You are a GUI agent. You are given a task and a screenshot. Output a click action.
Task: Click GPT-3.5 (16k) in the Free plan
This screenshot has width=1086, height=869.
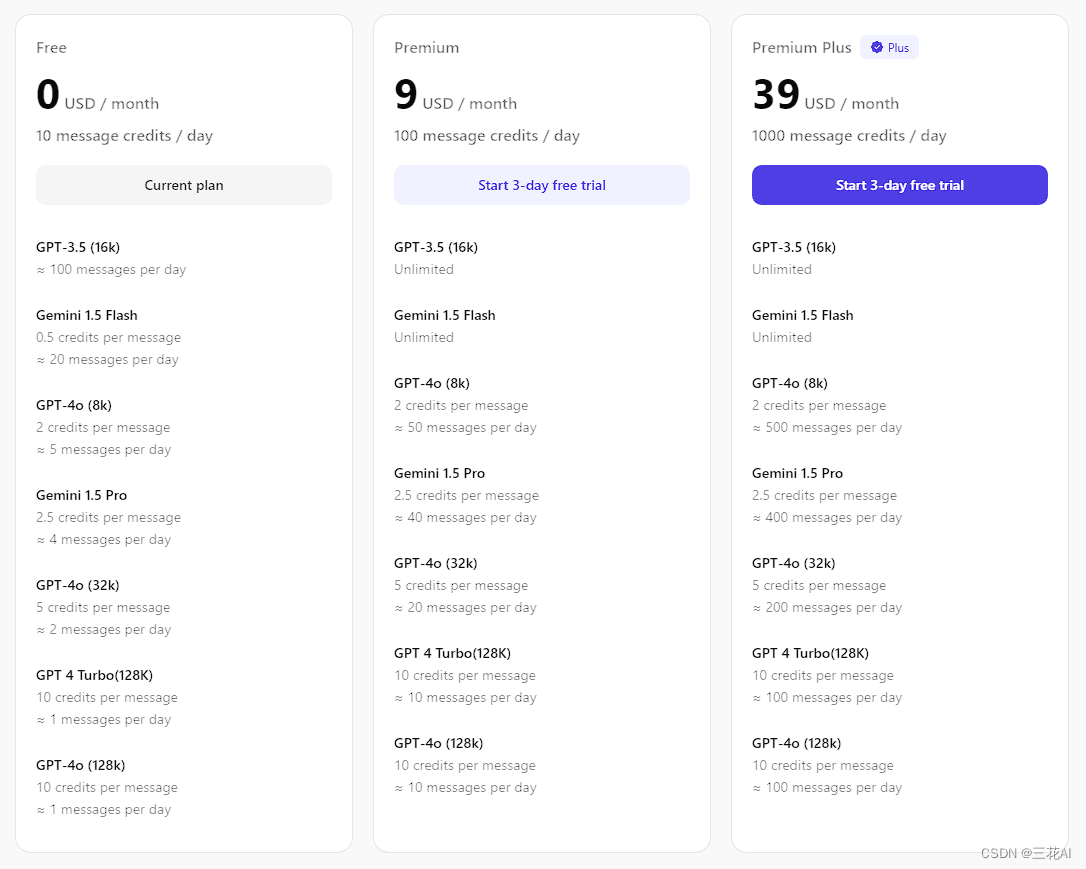[78, 247]
